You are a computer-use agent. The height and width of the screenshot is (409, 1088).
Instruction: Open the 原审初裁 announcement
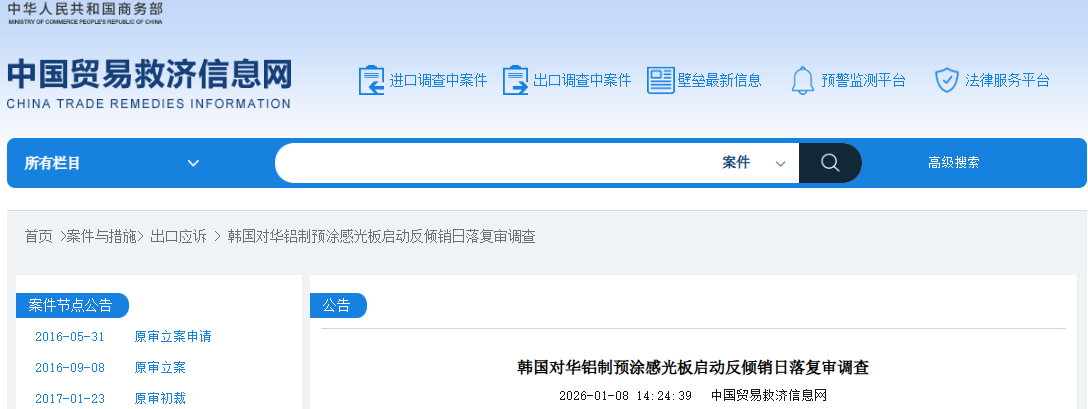(x=160, y=399)
